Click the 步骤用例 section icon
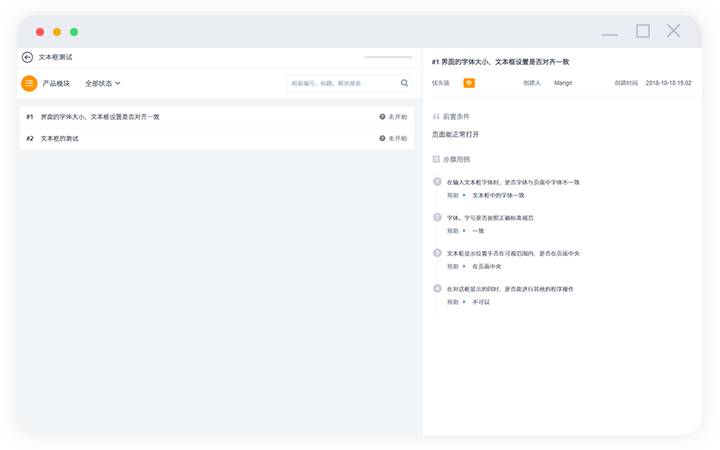Image resolution: width=720 pixels, height=450 pixels. pos(436,159)
